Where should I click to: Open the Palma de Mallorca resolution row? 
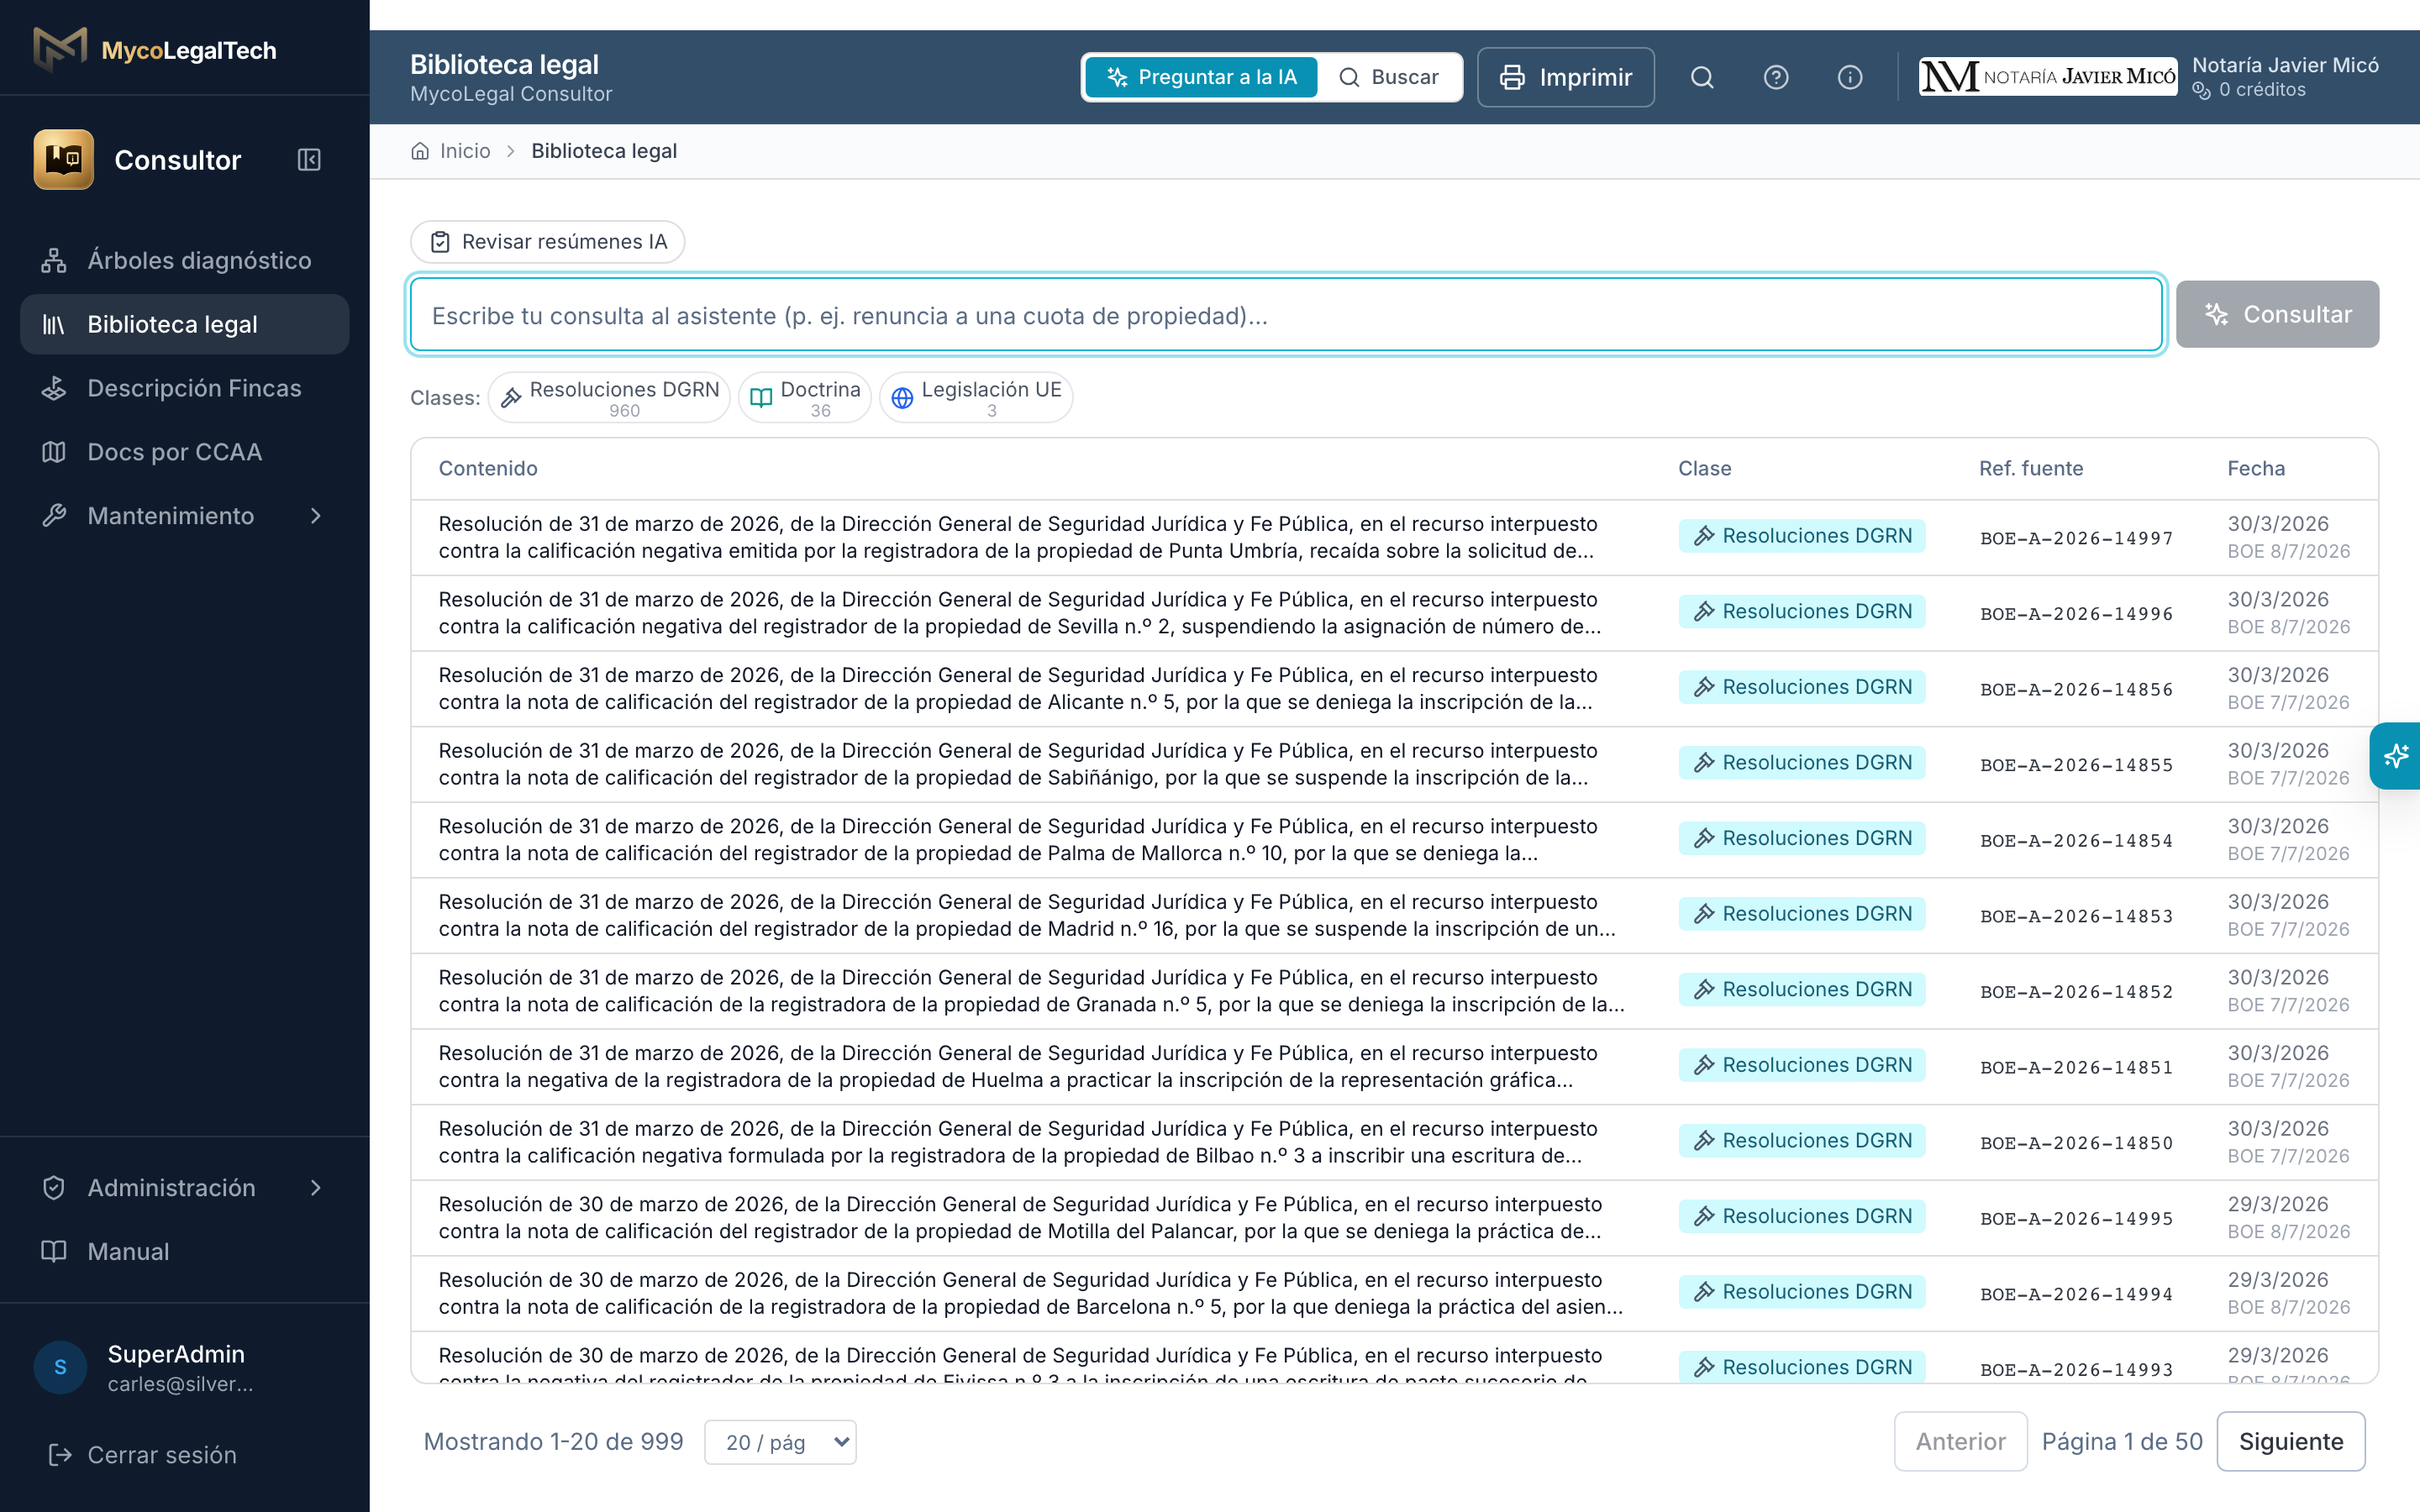coord(1394,840)
